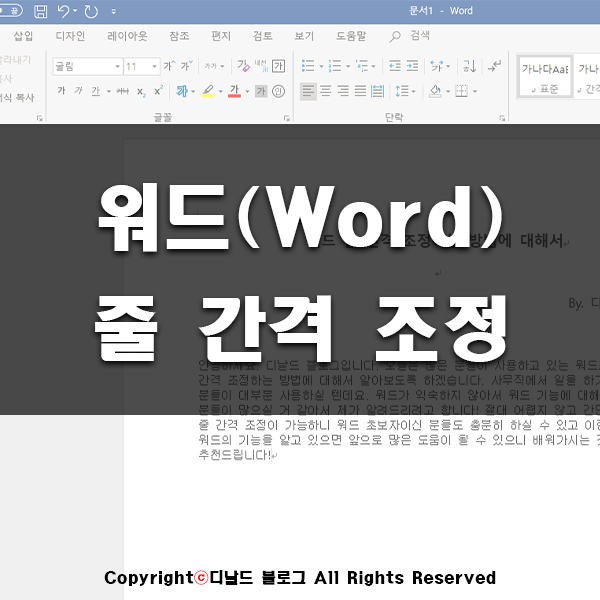Apply character shading
This screenshot has height=600, width=600.
pos(261,91)
